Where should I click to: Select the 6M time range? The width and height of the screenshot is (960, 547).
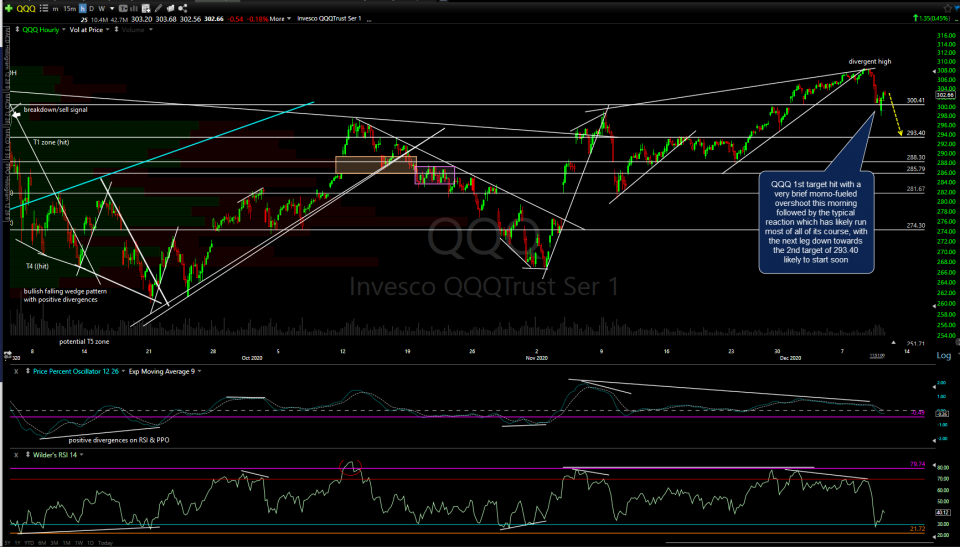pyautogui.click(x=42, y=543)
